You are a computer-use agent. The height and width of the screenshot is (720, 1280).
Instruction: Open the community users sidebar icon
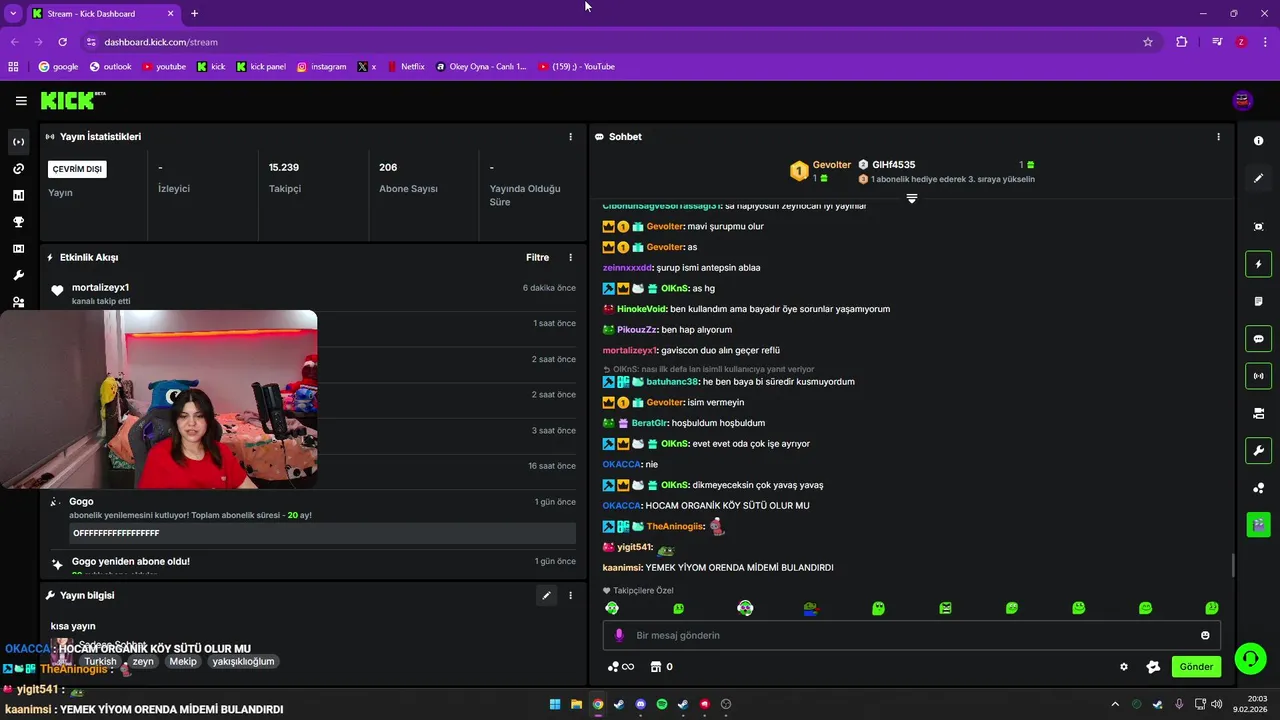point(18,302)
